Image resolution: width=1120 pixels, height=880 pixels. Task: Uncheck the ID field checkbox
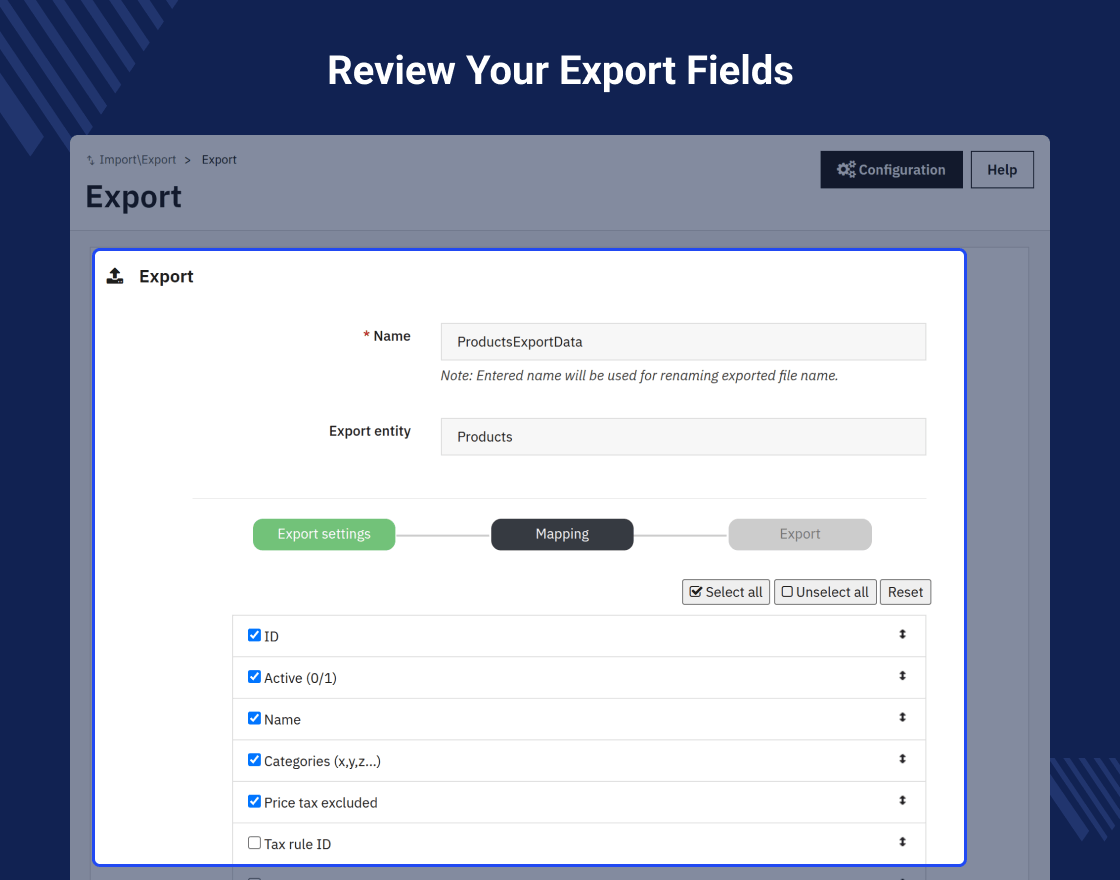click(x=254, y=635)
